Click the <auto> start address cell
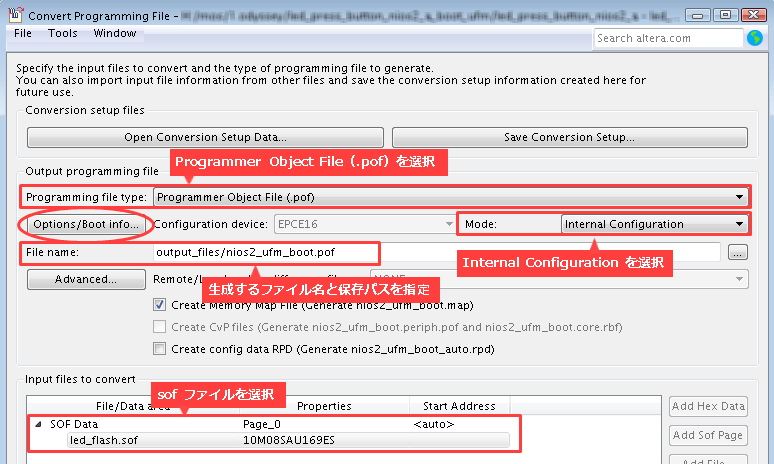This screenshot has width=774, height=464. tap(434, 425)
